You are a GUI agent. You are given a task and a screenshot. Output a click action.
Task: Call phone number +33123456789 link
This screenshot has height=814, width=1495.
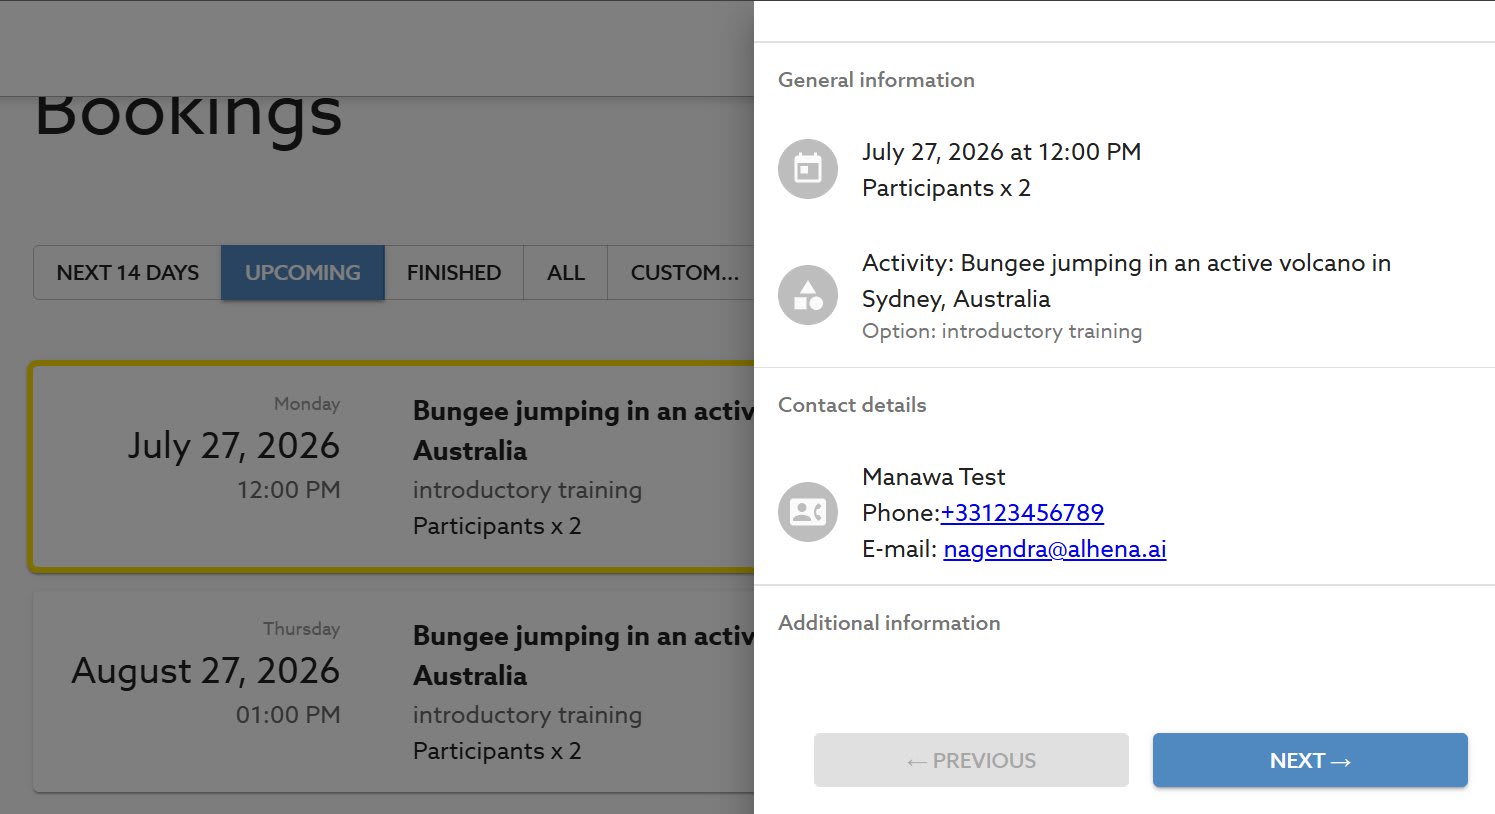(1022, 513)
